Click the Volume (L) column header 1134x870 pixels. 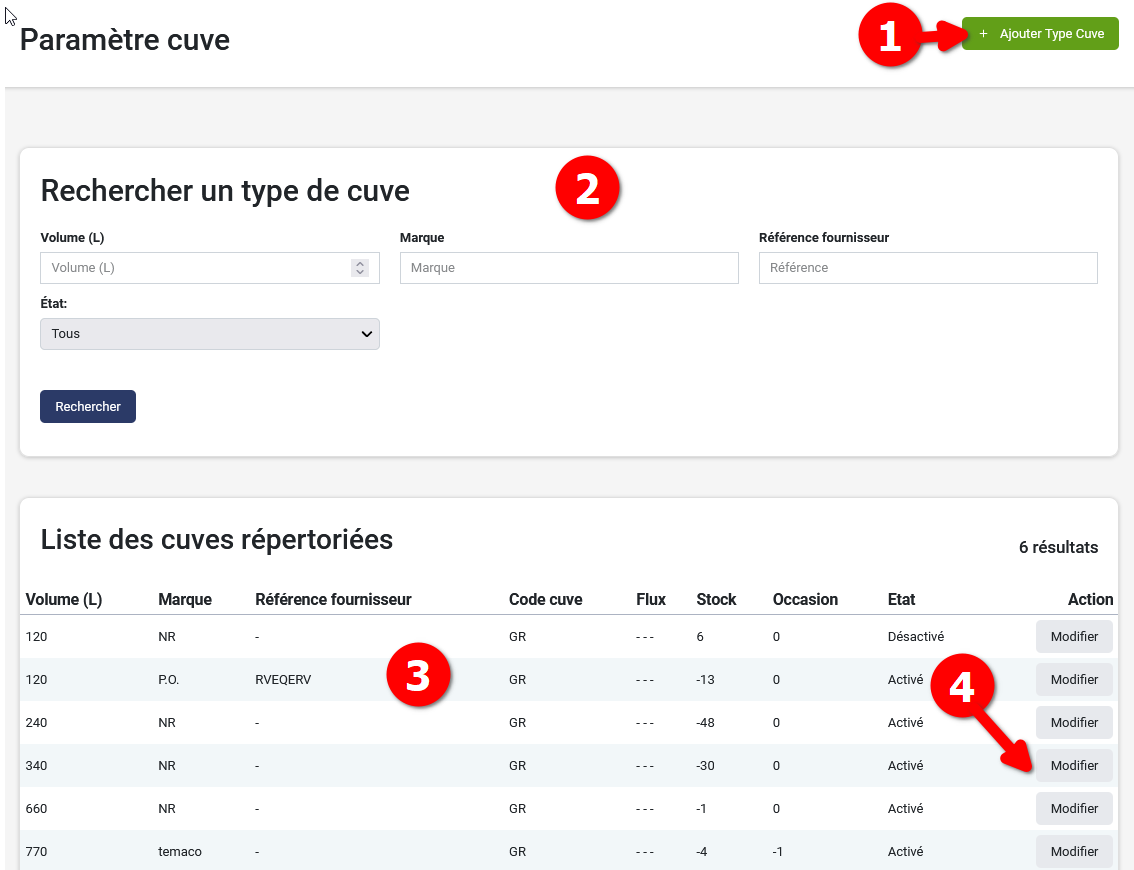point(63,599)
